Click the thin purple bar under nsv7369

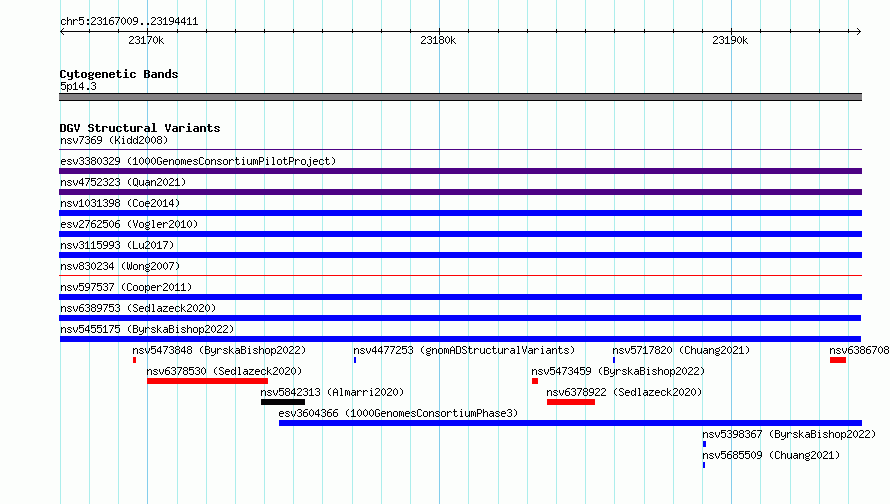[x=460, y=150]
